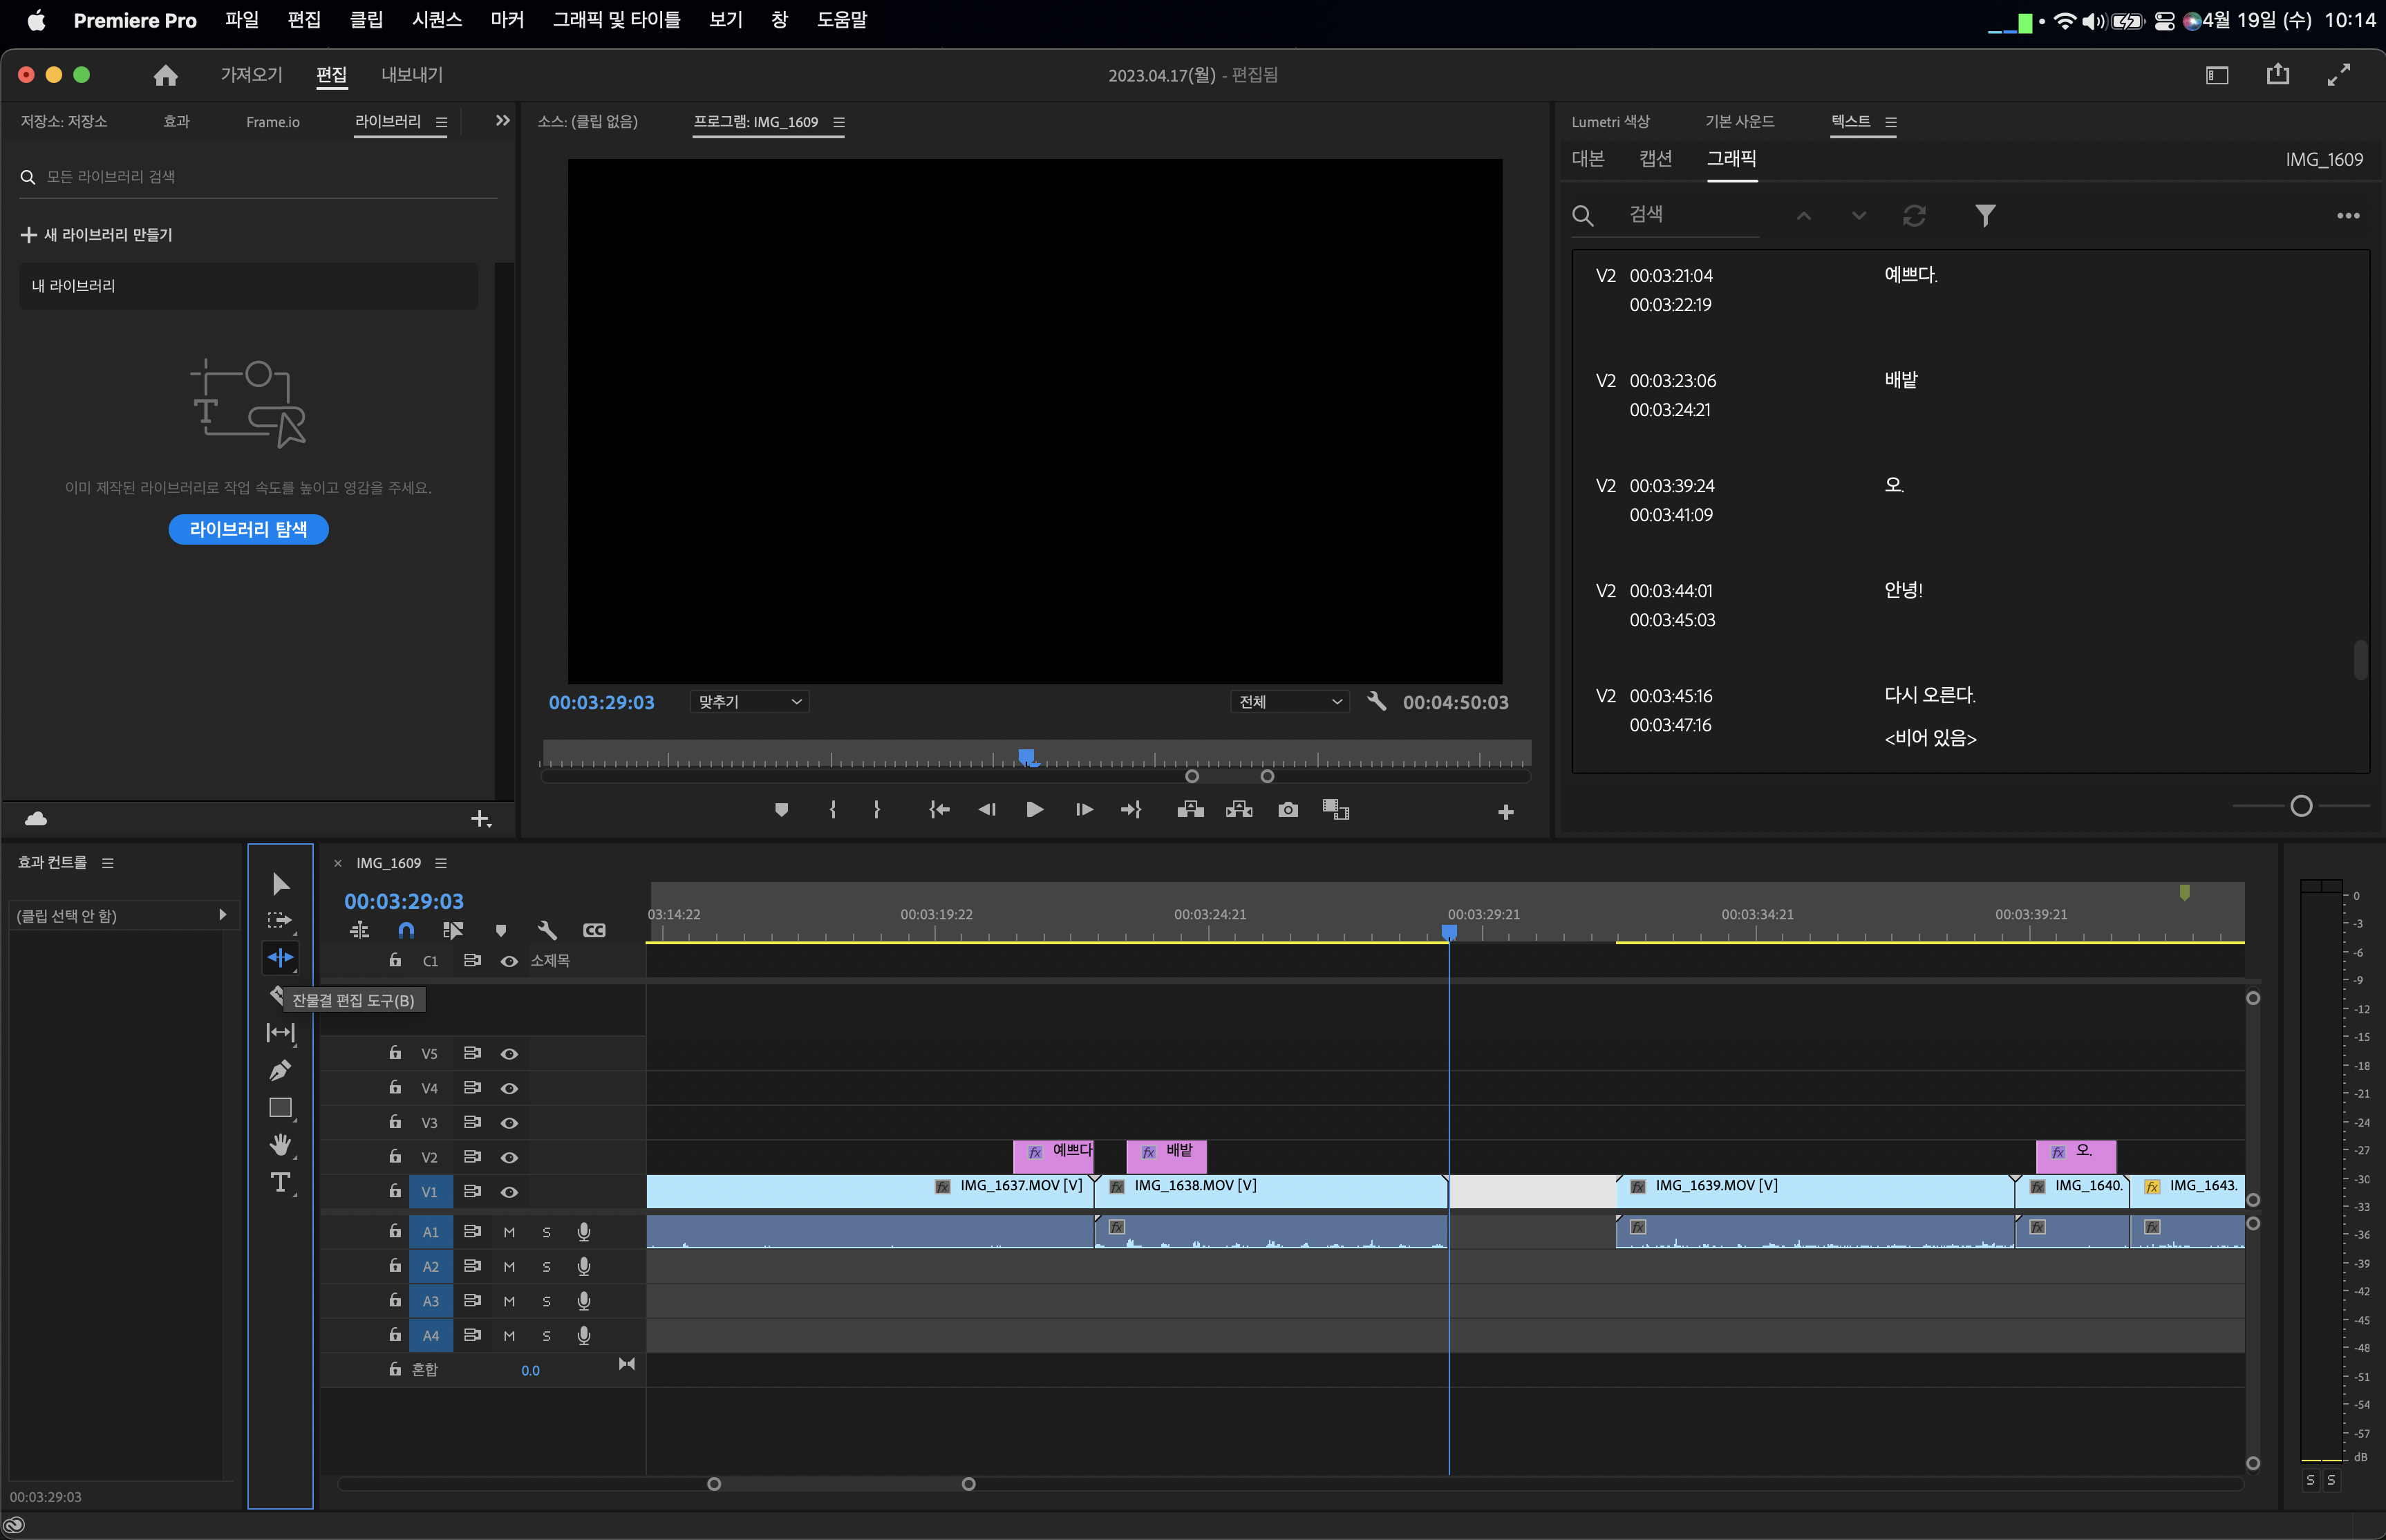2386x1540 pixels.
Task: Hide the V2 track with eye icon
Action: tap(509, 1157)
